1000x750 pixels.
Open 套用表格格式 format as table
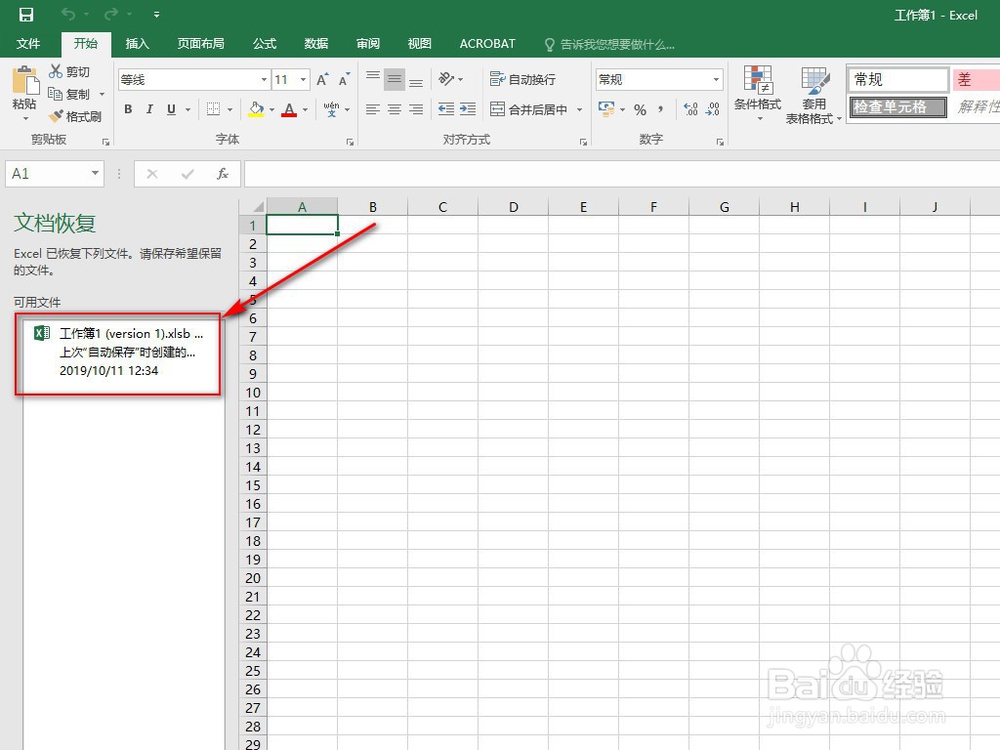[x=814, y=94]
